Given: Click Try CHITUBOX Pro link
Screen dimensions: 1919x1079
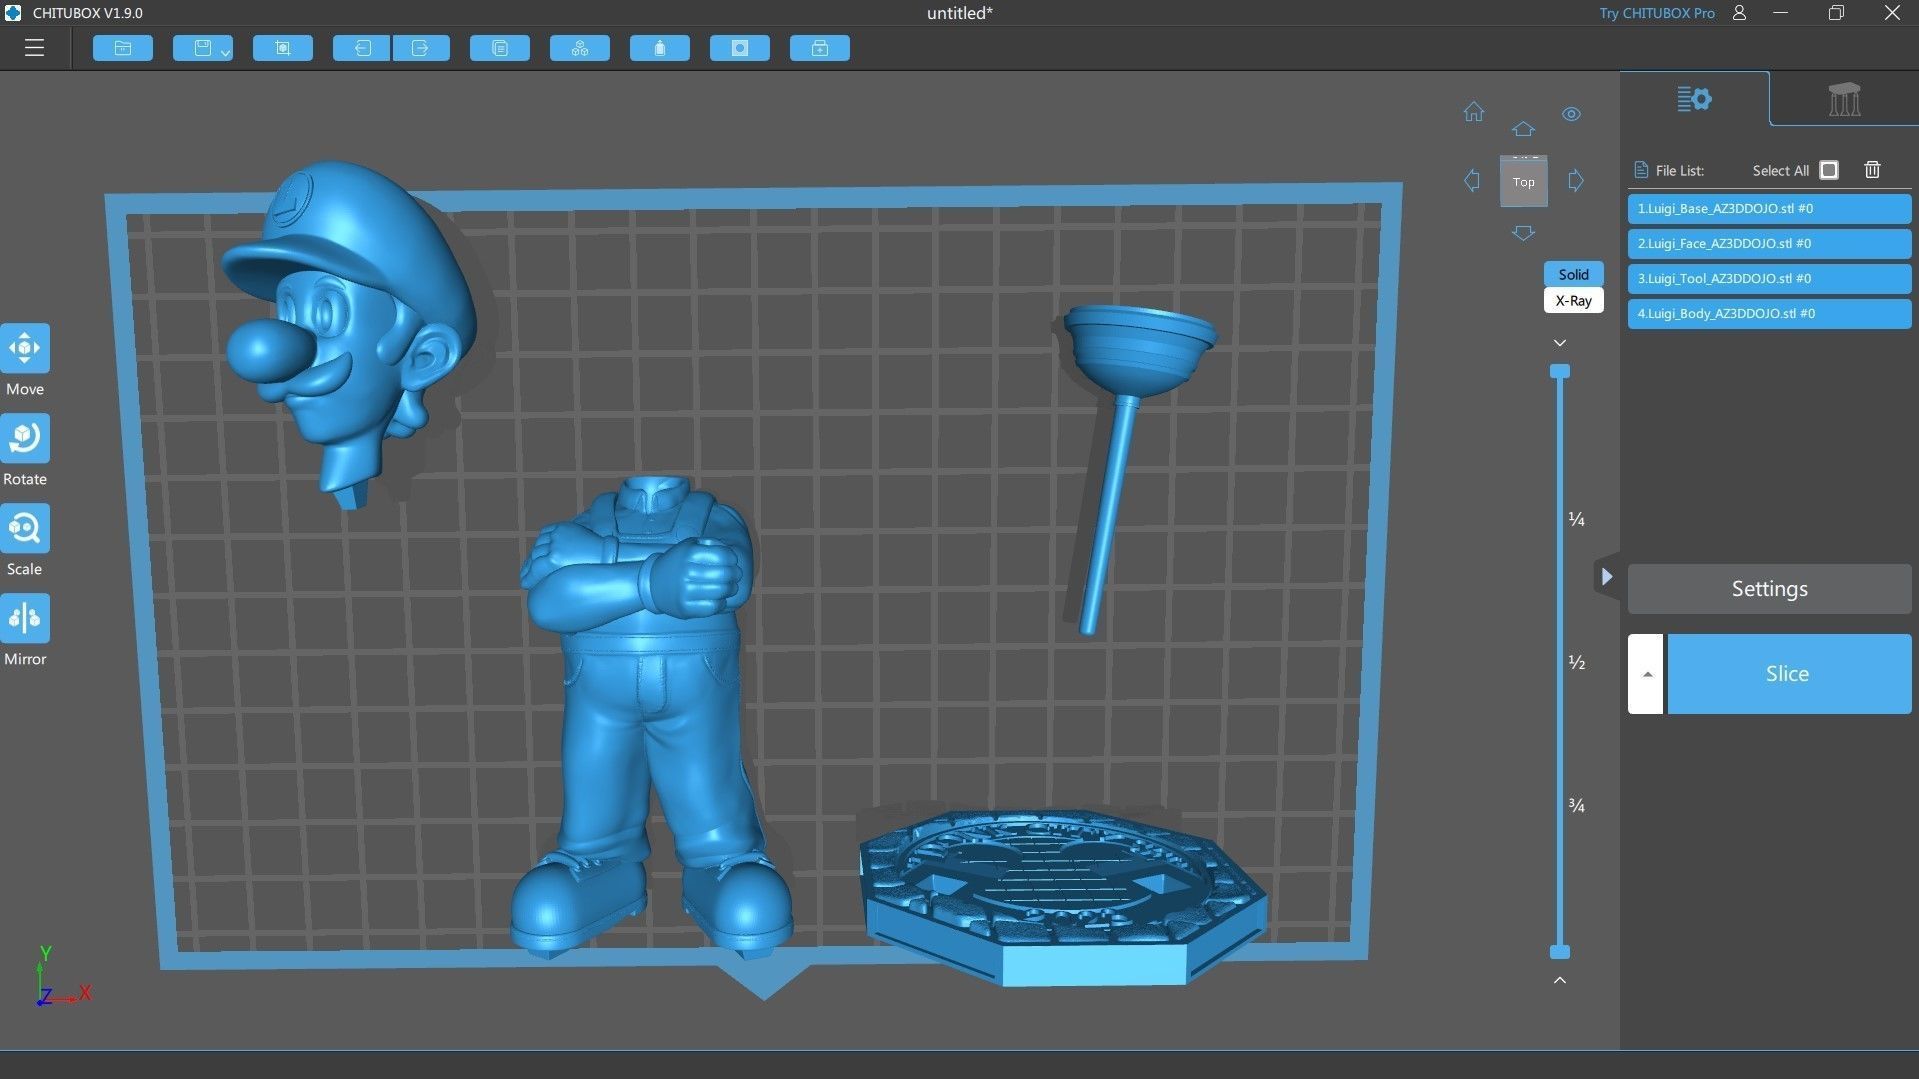Looking at the screenshot, I should [1657, 13].
